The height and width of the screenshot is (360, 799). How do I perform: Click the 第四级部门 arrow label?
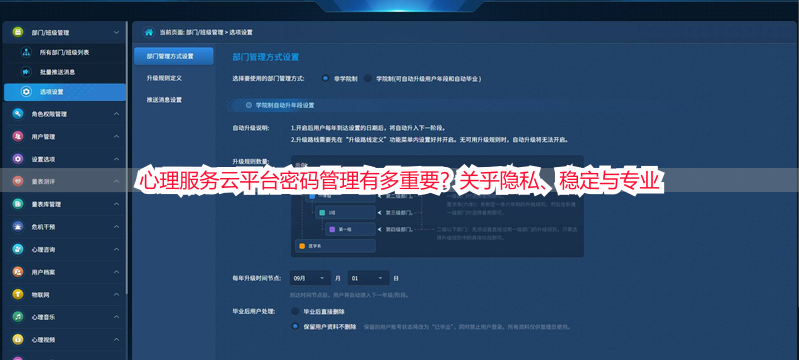tap(399, 229)
